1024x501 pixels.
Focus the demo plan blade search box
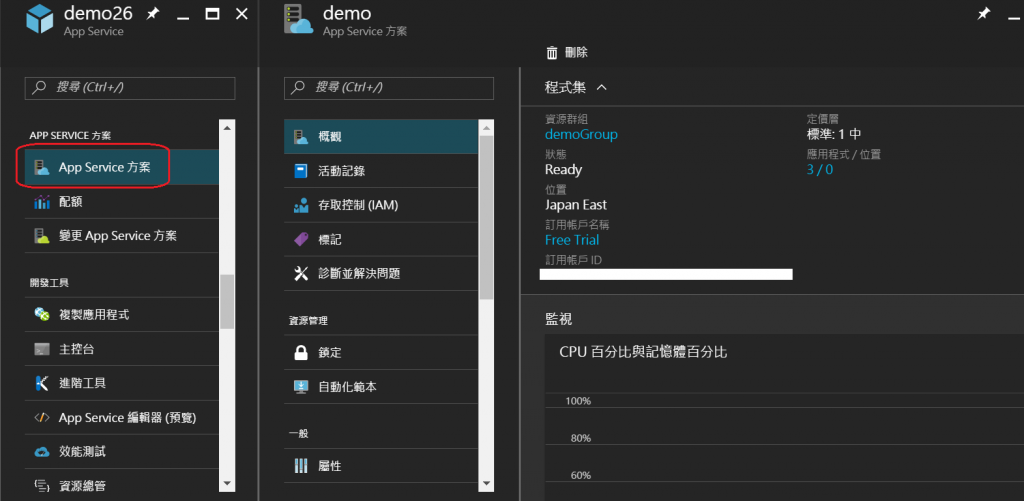pyautogui.click(x=389, y=88)
